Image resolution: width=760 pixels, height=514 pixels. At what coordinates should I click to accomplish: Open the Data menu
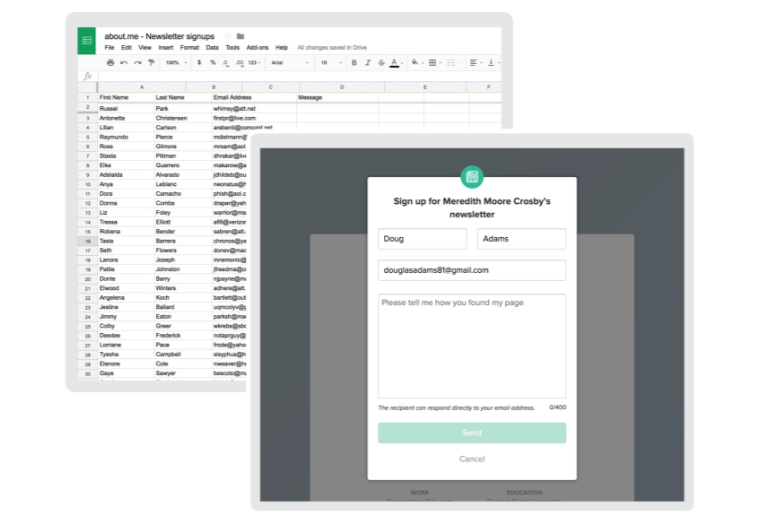coord(212,48)
